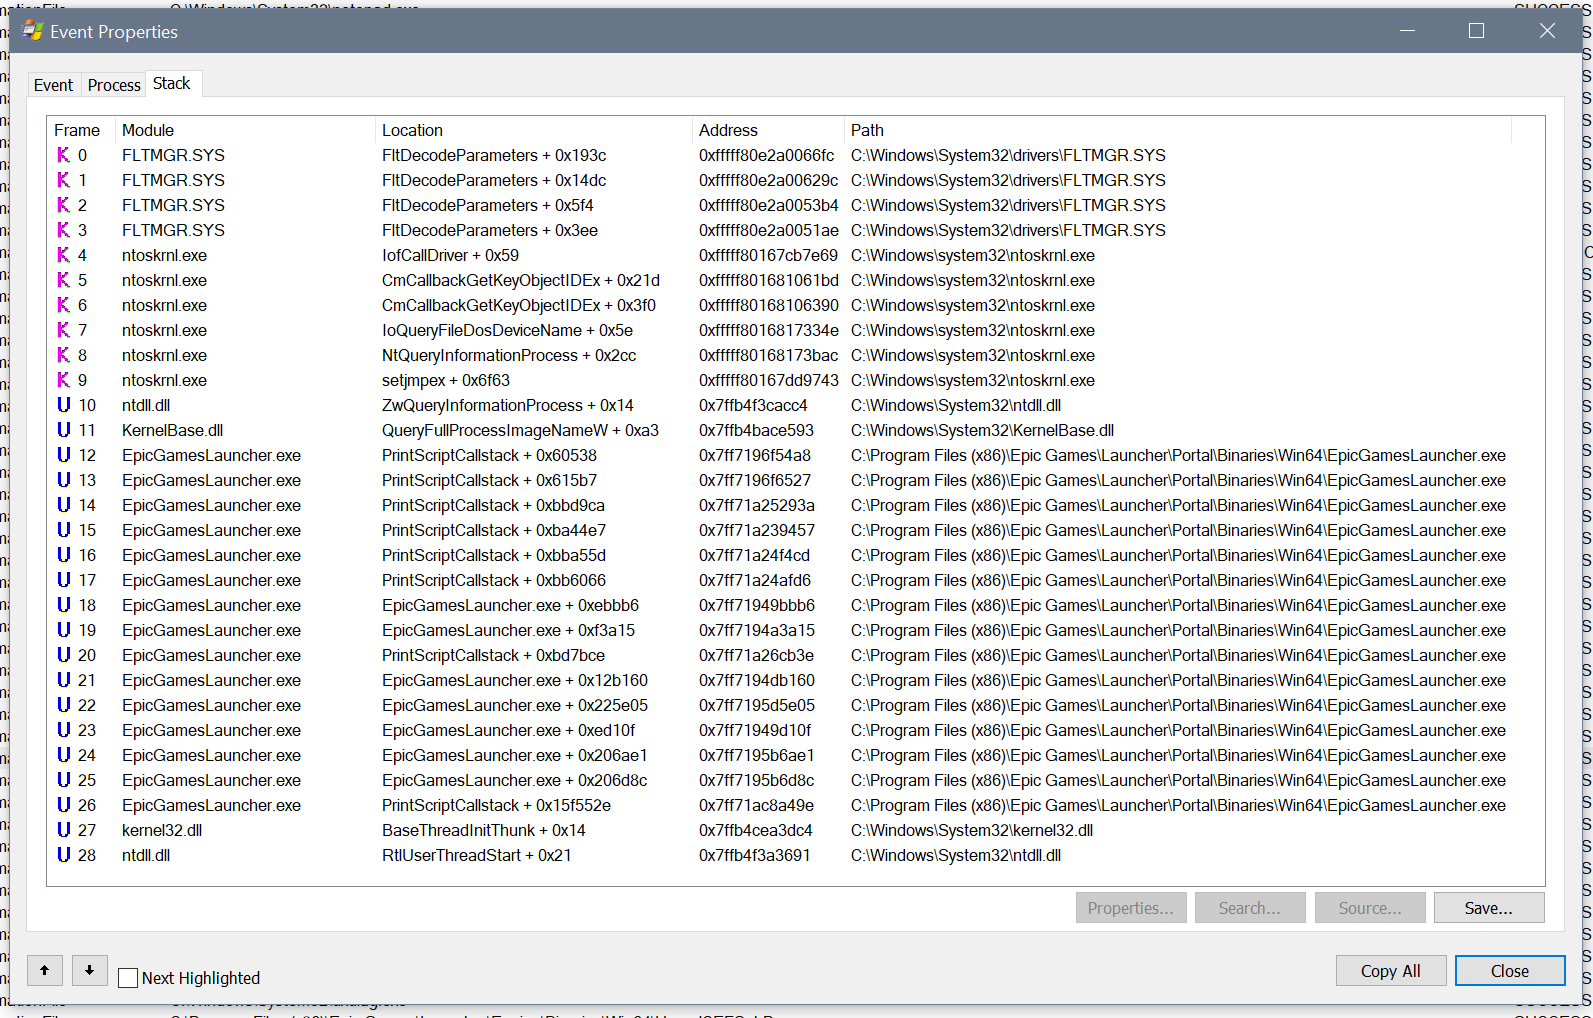Image resolution: width=1593 pixels, height=1018 pixels.
Task: Click the kernel K icon of frame 8
Action: pyautogui.click(x=63, y=355)
